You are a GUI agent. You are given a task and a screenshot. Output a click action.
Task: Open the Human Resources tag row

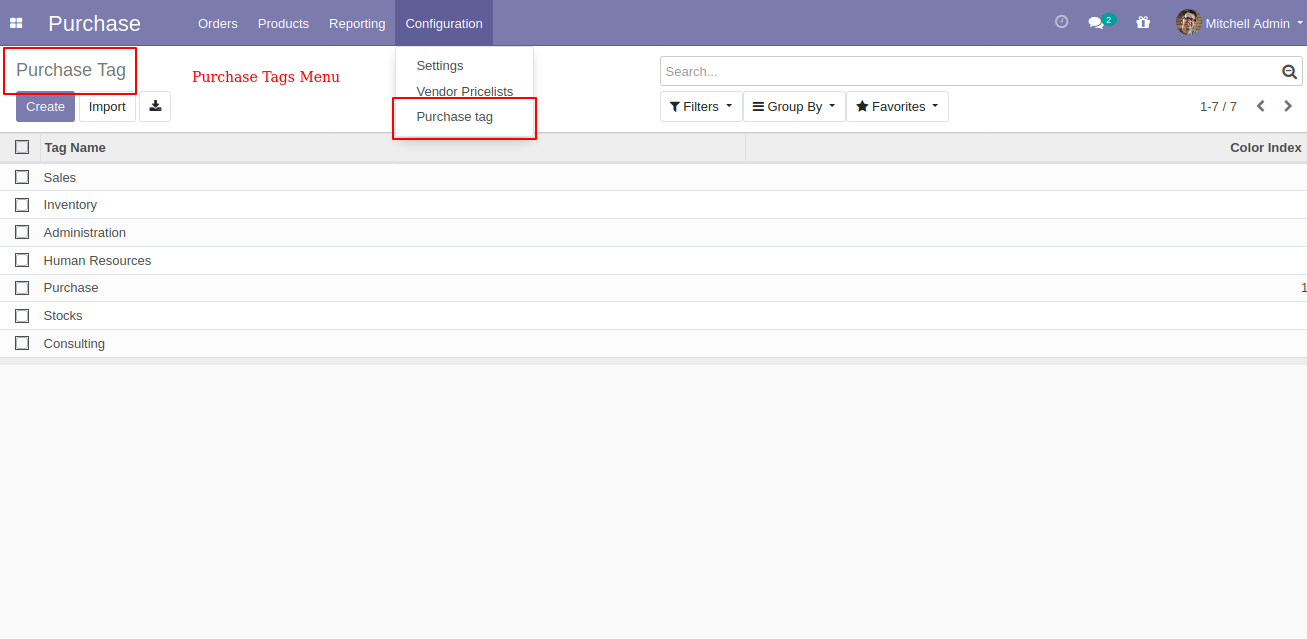[653, 260]
